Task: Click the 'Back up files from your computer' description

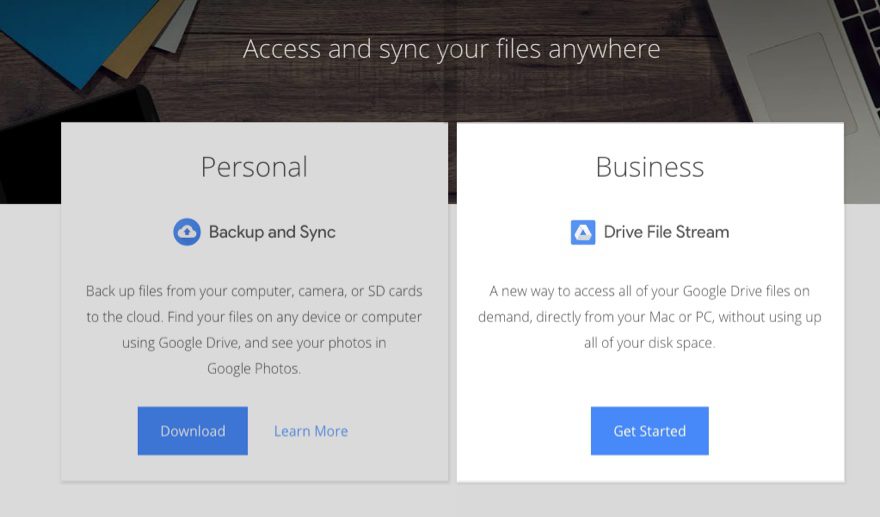Action: (254, 330)
